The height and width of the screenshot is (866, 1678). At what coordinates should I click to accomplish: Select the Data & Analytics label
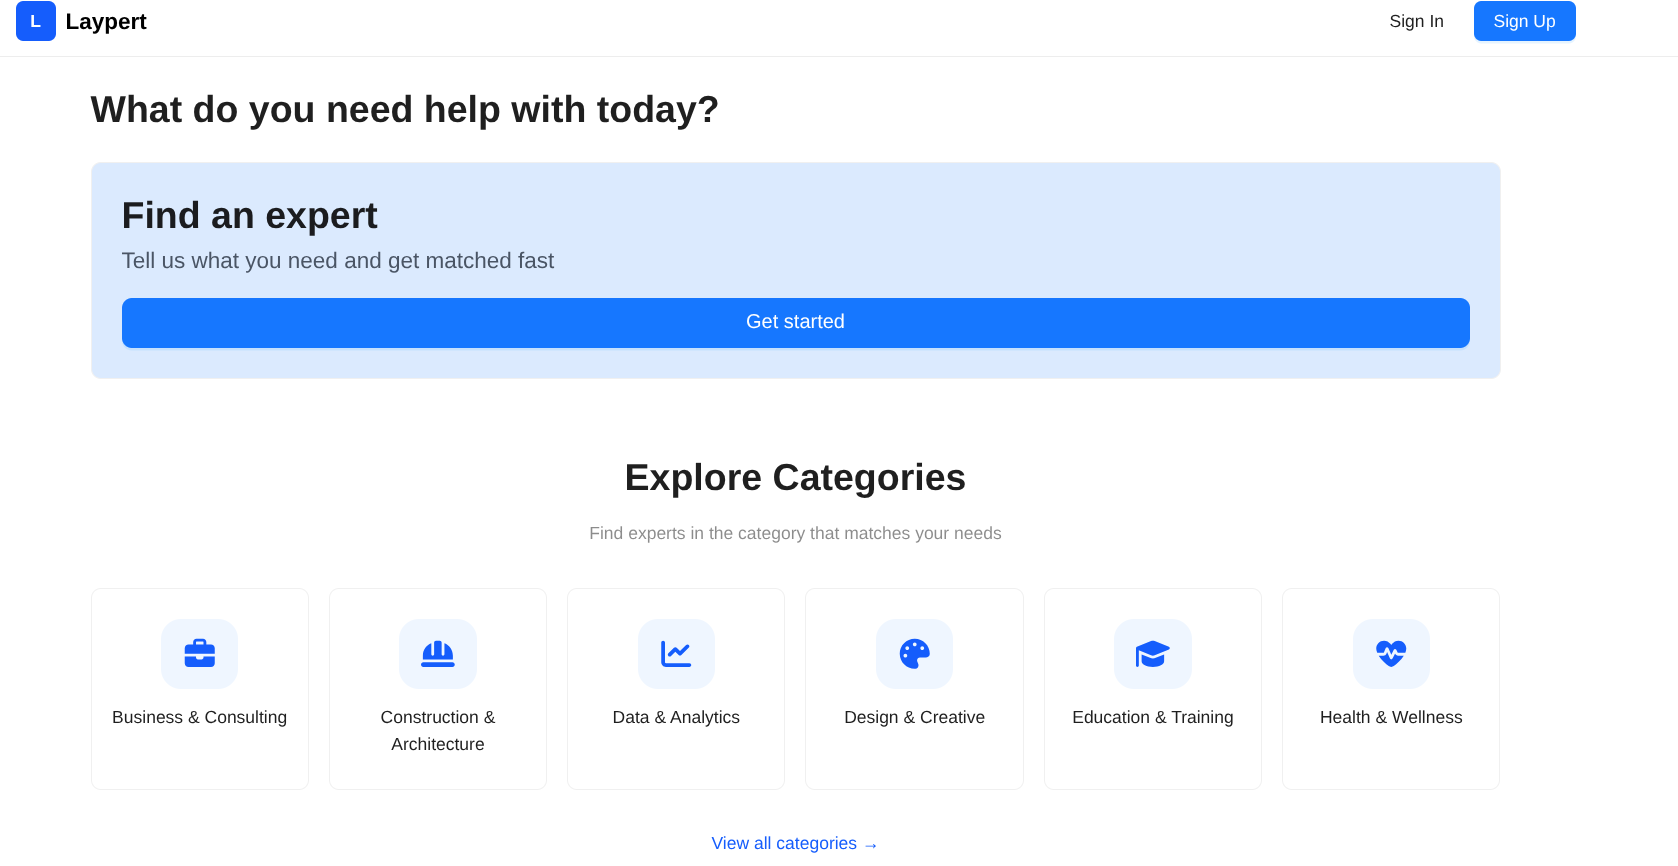pos(676,717)
